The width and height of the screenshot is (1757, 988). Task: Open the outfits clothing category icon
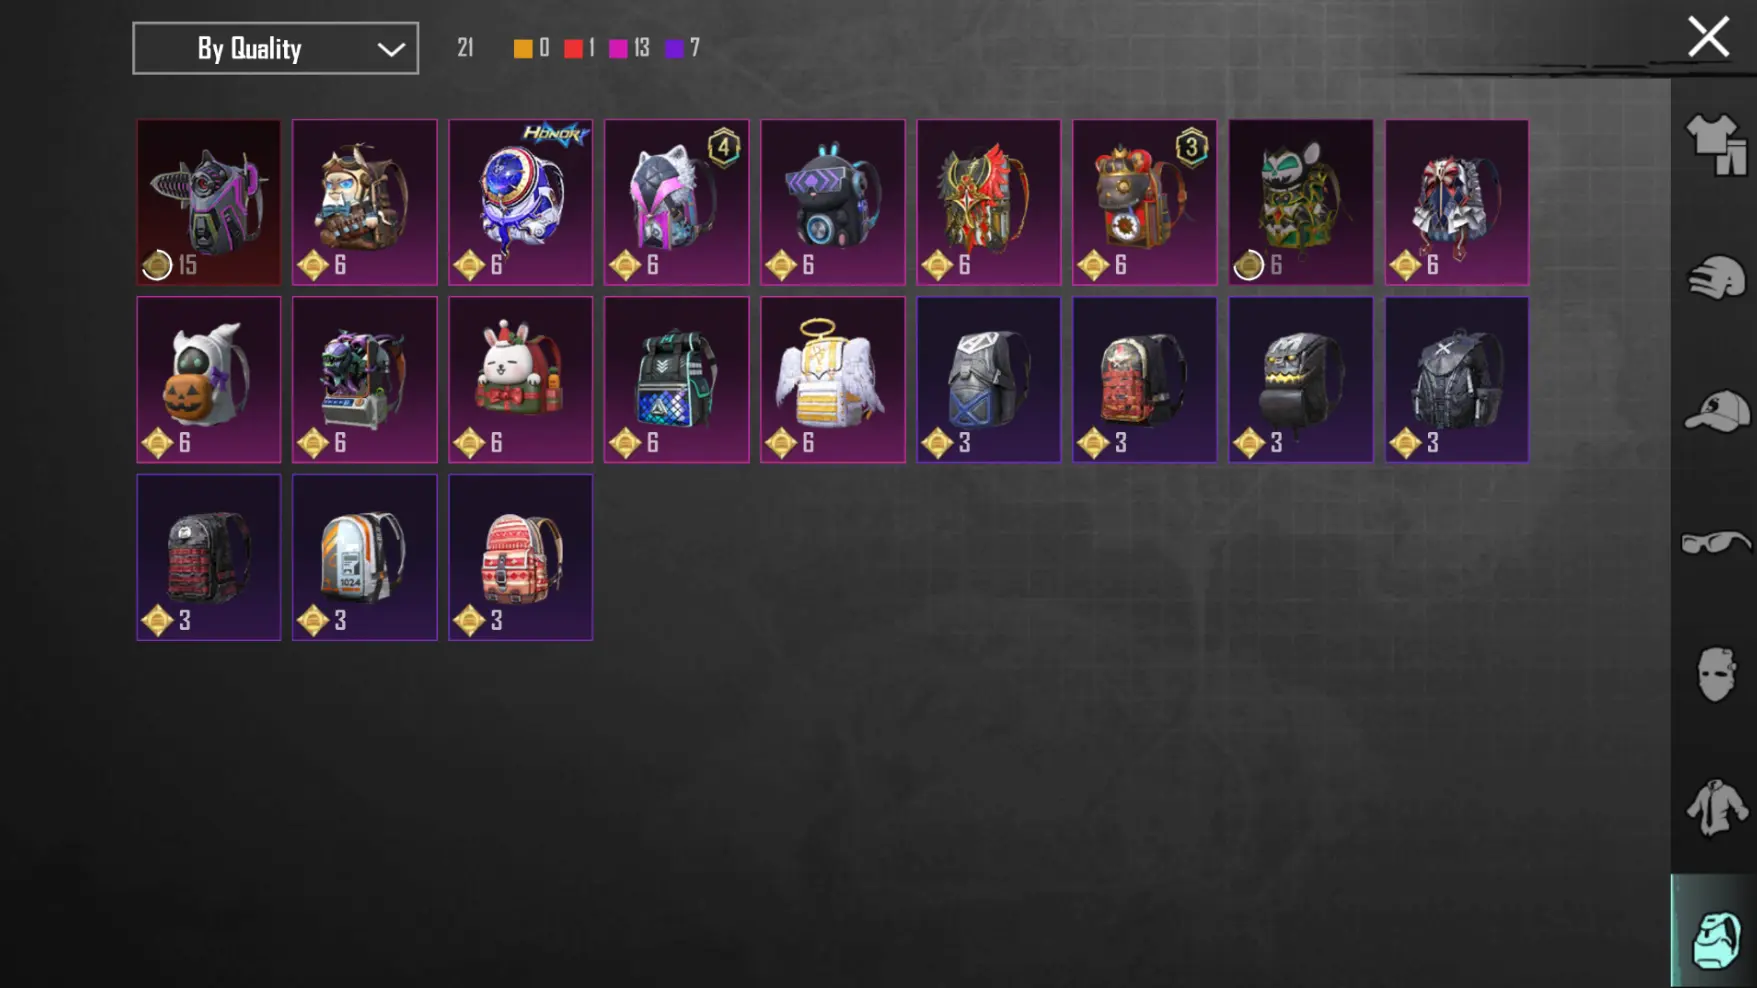(x=1716, y=145)
